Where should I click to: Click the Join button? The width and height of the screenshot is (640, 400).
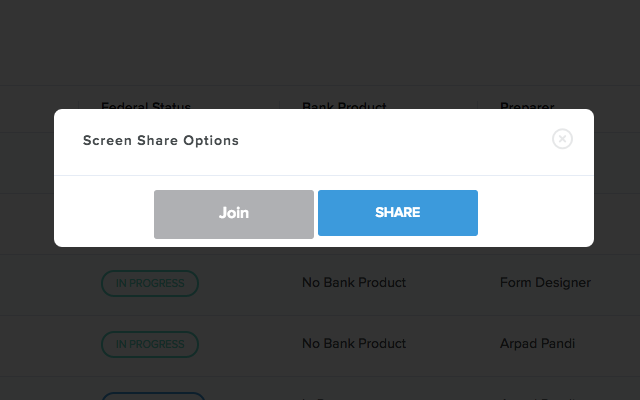point(234,214)
